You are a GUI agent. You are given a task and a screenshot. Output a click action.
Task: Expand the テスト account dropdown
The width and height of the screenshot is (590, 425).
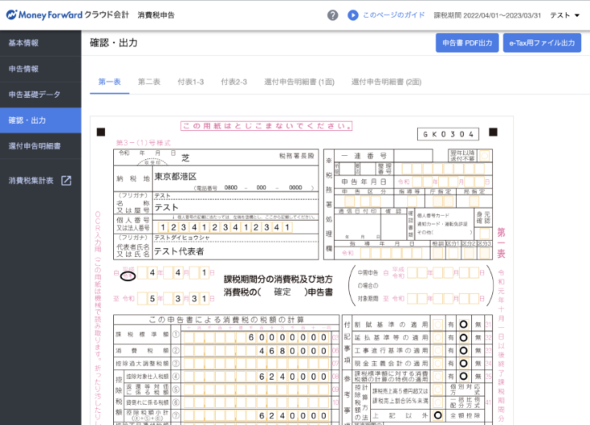tap(565, 15)
